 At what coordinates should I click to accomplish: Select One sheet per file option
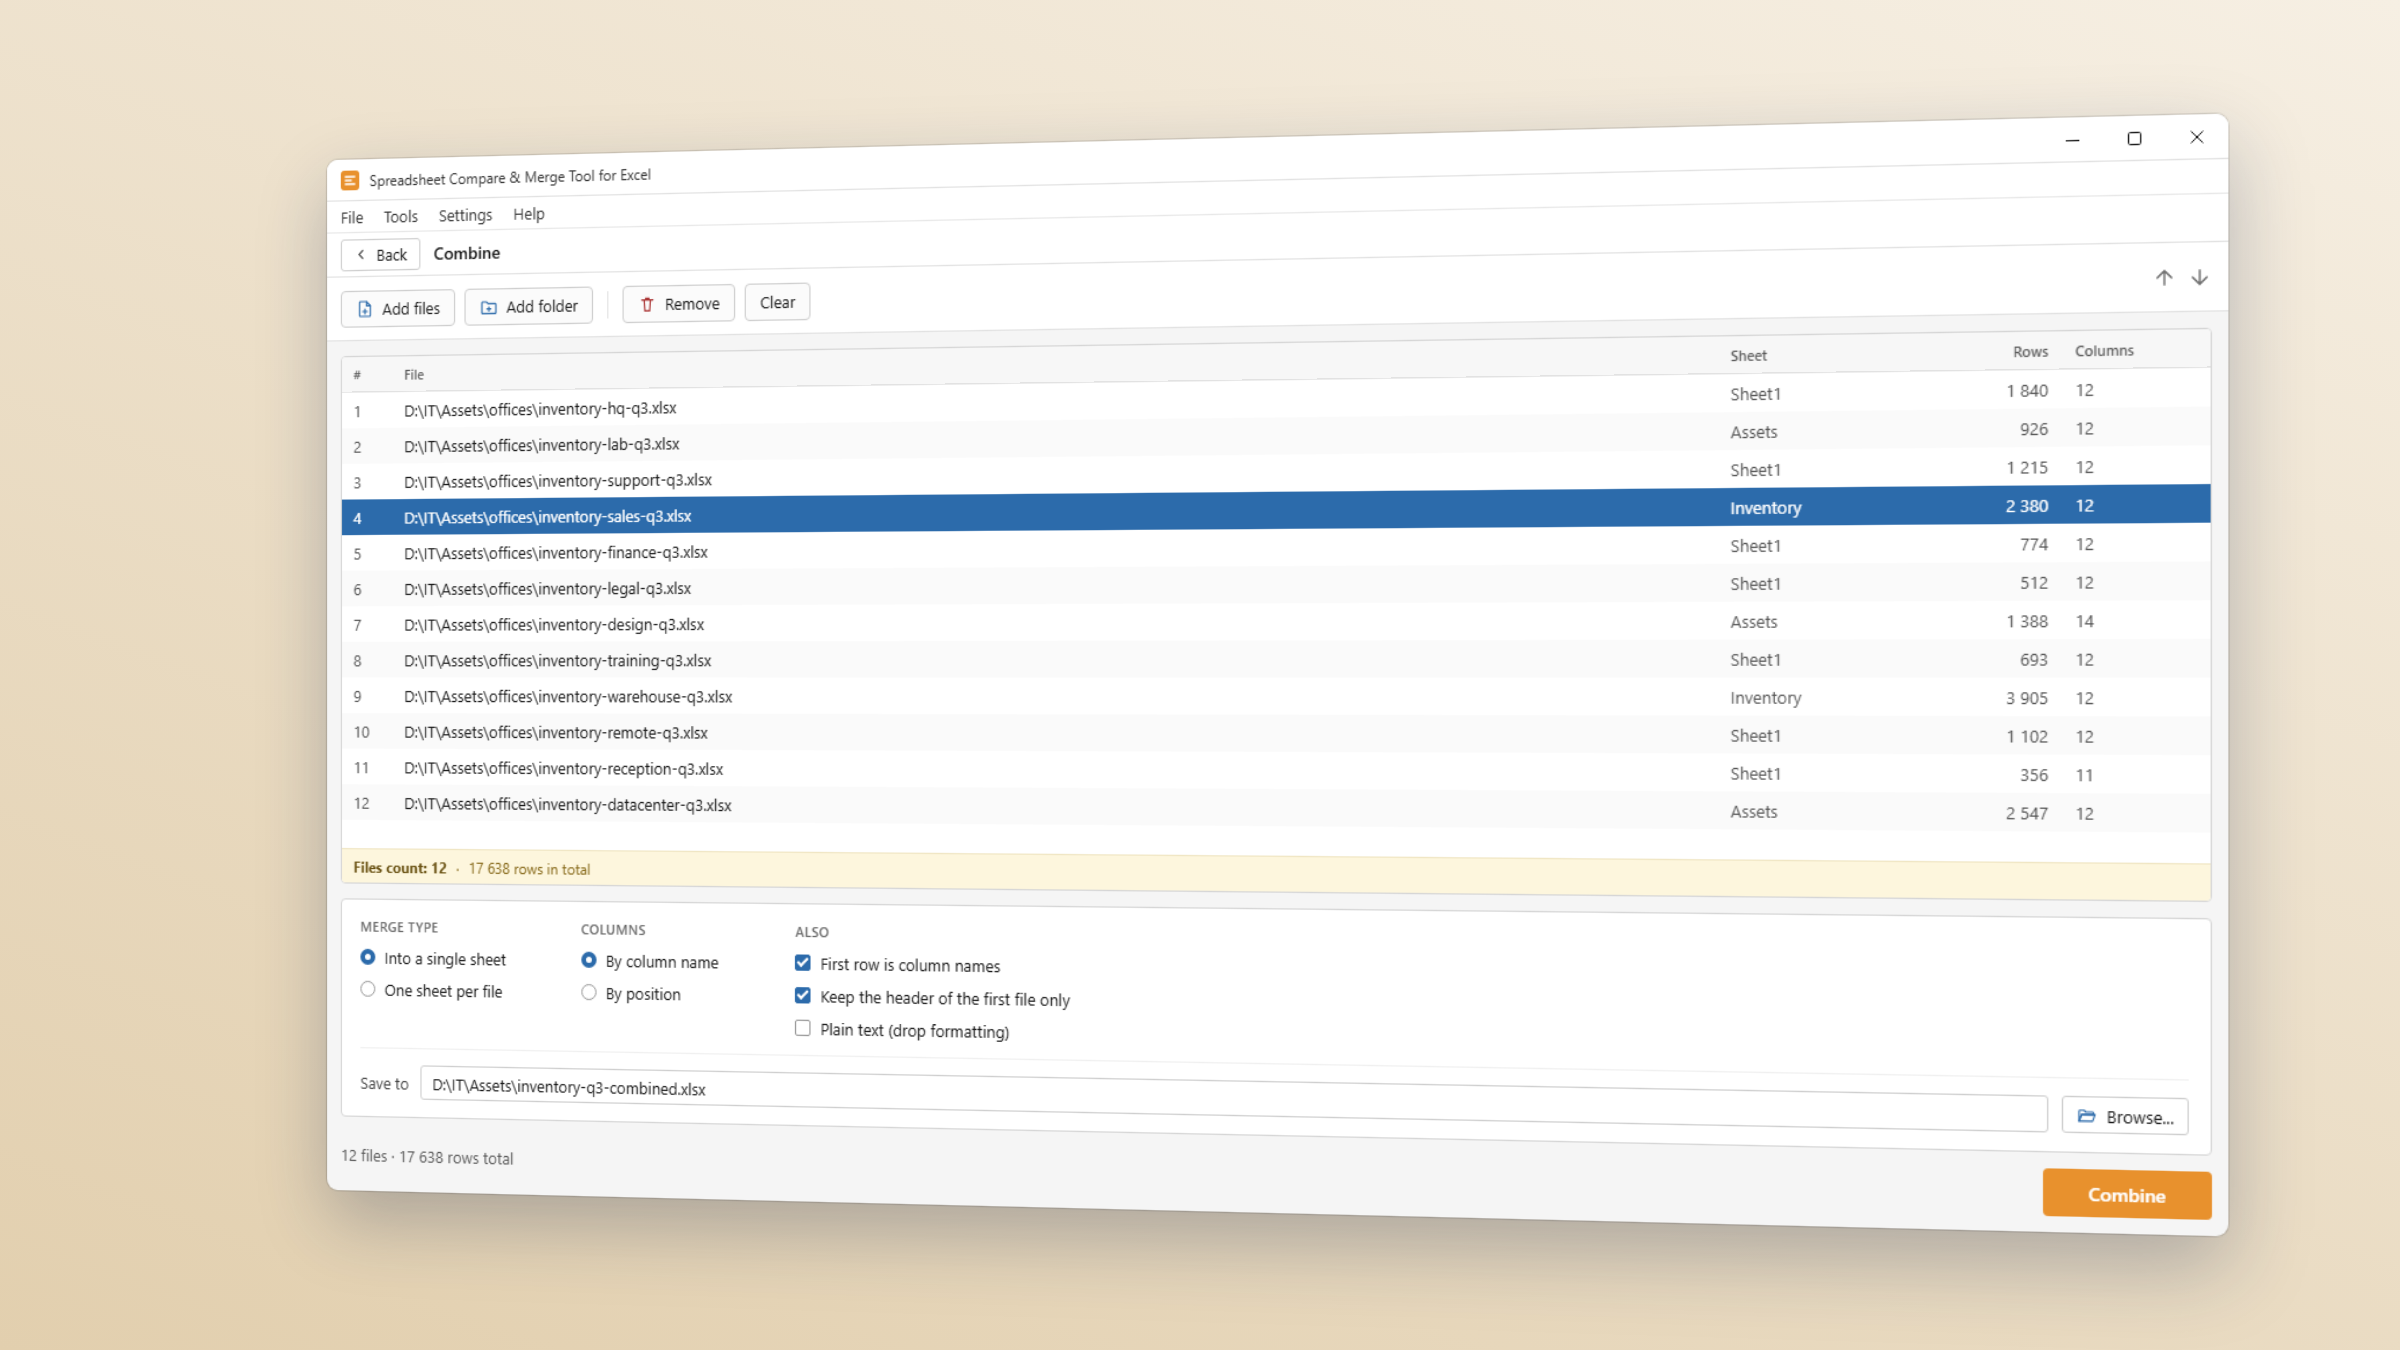pos(431,991)
